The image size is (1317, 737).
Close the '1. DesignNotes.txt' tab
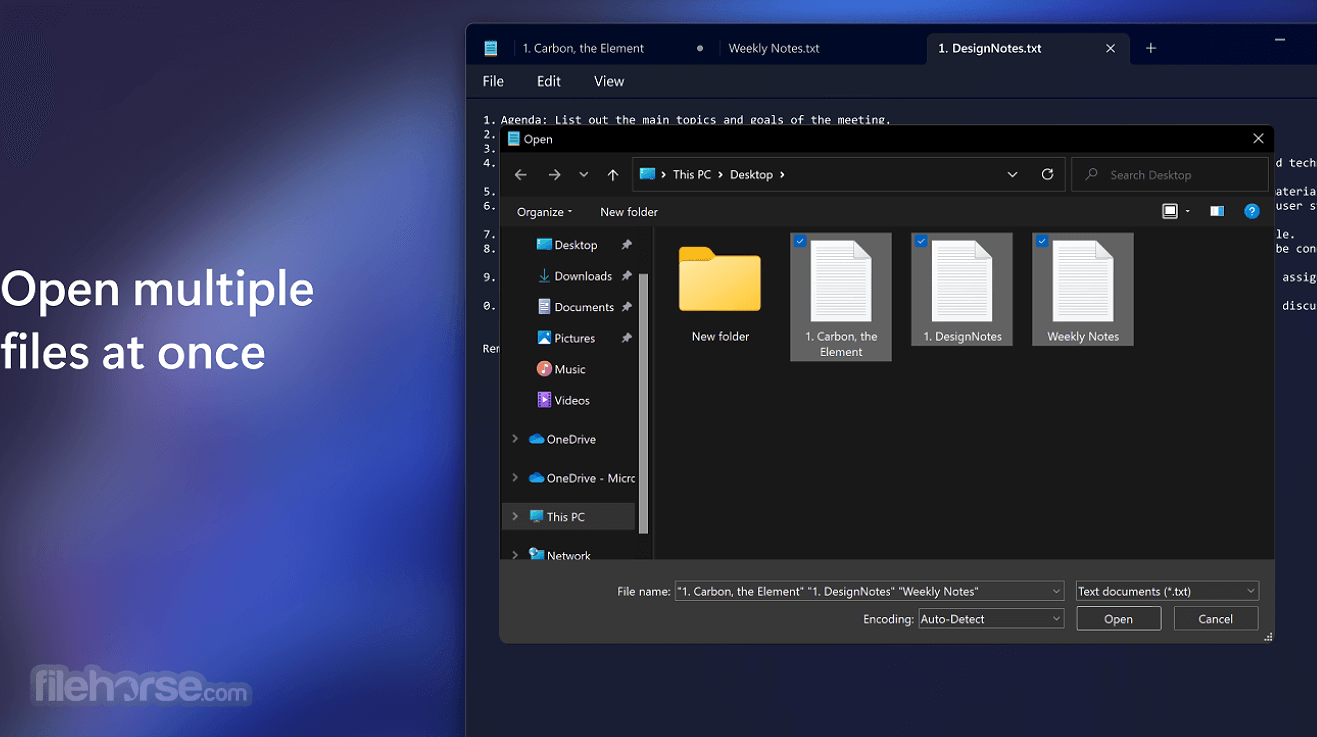point(1110,48)
